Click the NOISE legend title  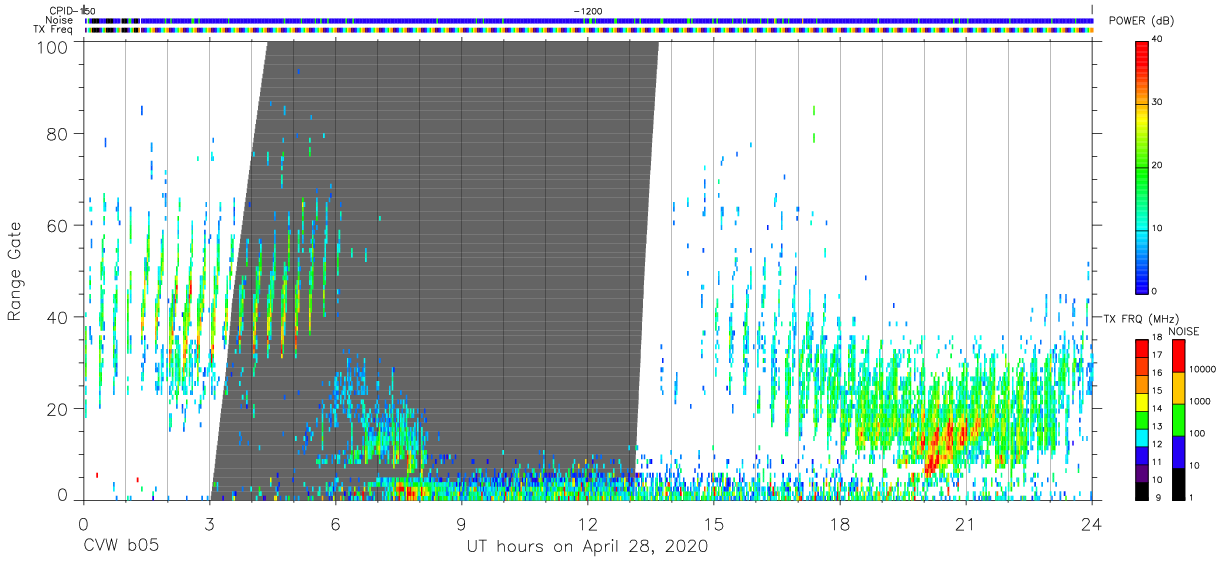click(x=1184, y=331)
